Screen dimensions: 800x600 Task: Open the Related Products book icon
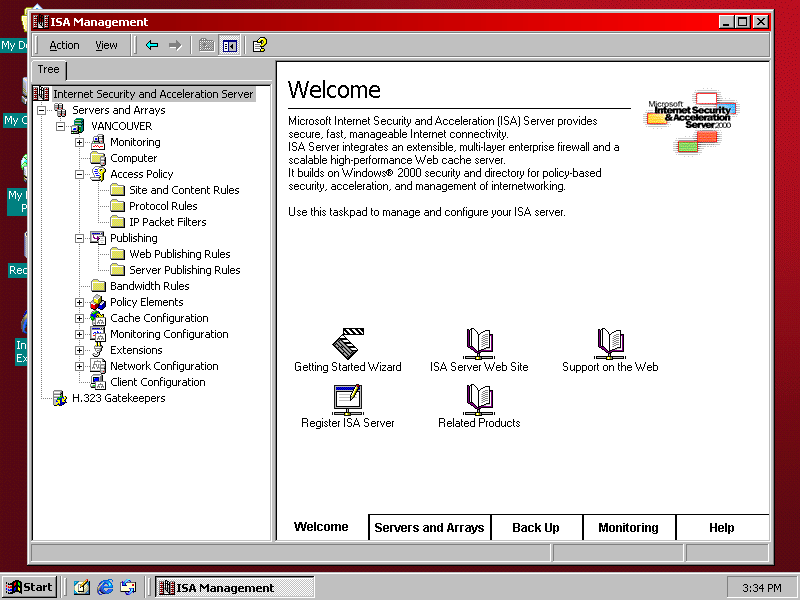click(x=479, y=401)
